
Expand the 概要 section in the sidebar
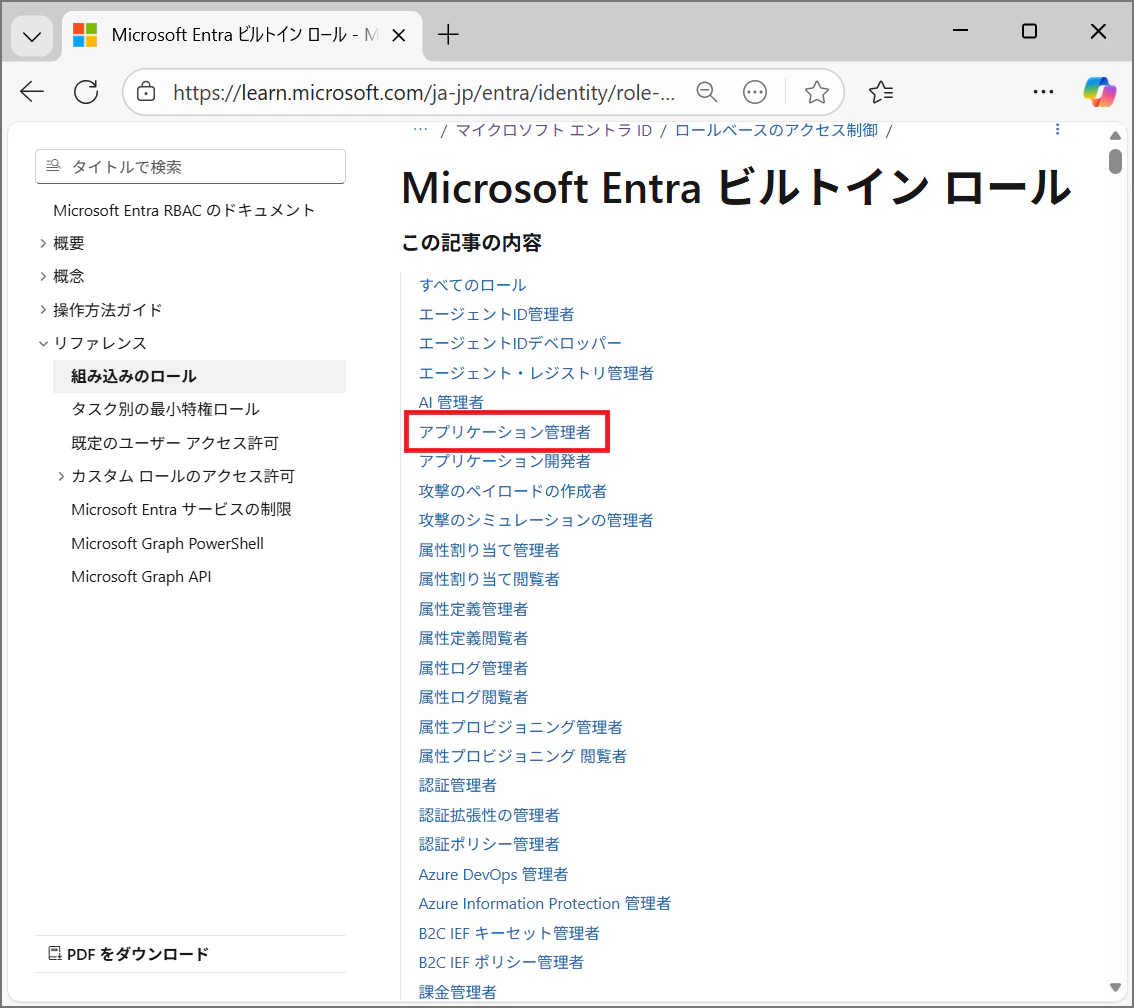[x=43, y=243]
